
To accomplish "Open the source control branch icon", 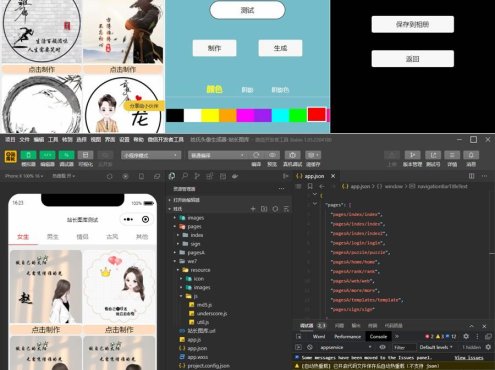I will point(197,176).
